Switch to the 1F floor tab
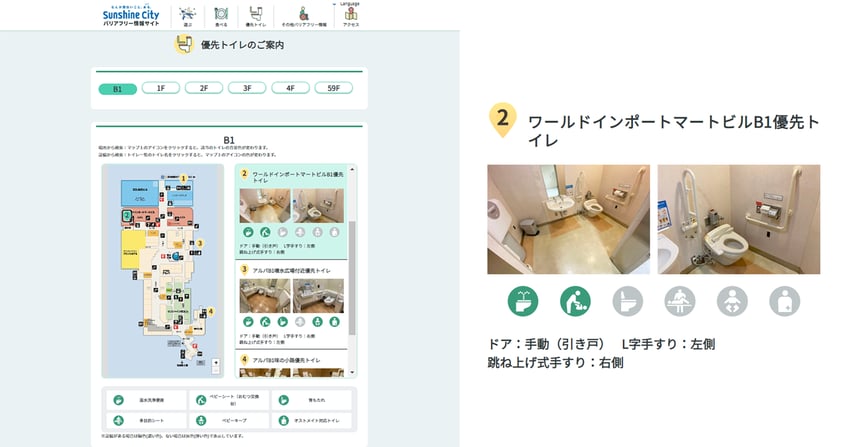Image resolution: width=850 pixels, height=447 pixels. [160, 88]
